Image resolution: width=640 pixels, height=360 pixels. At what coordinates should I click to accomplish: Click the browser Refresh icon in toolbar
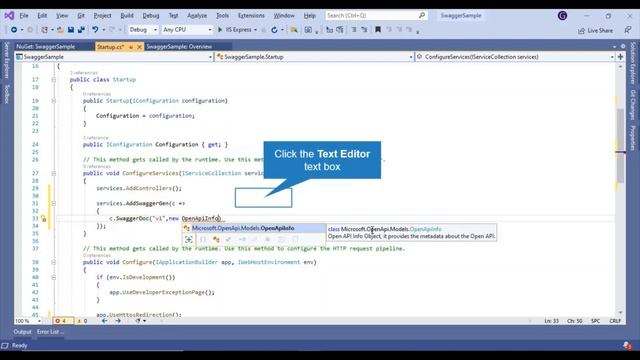click(274, 30)
